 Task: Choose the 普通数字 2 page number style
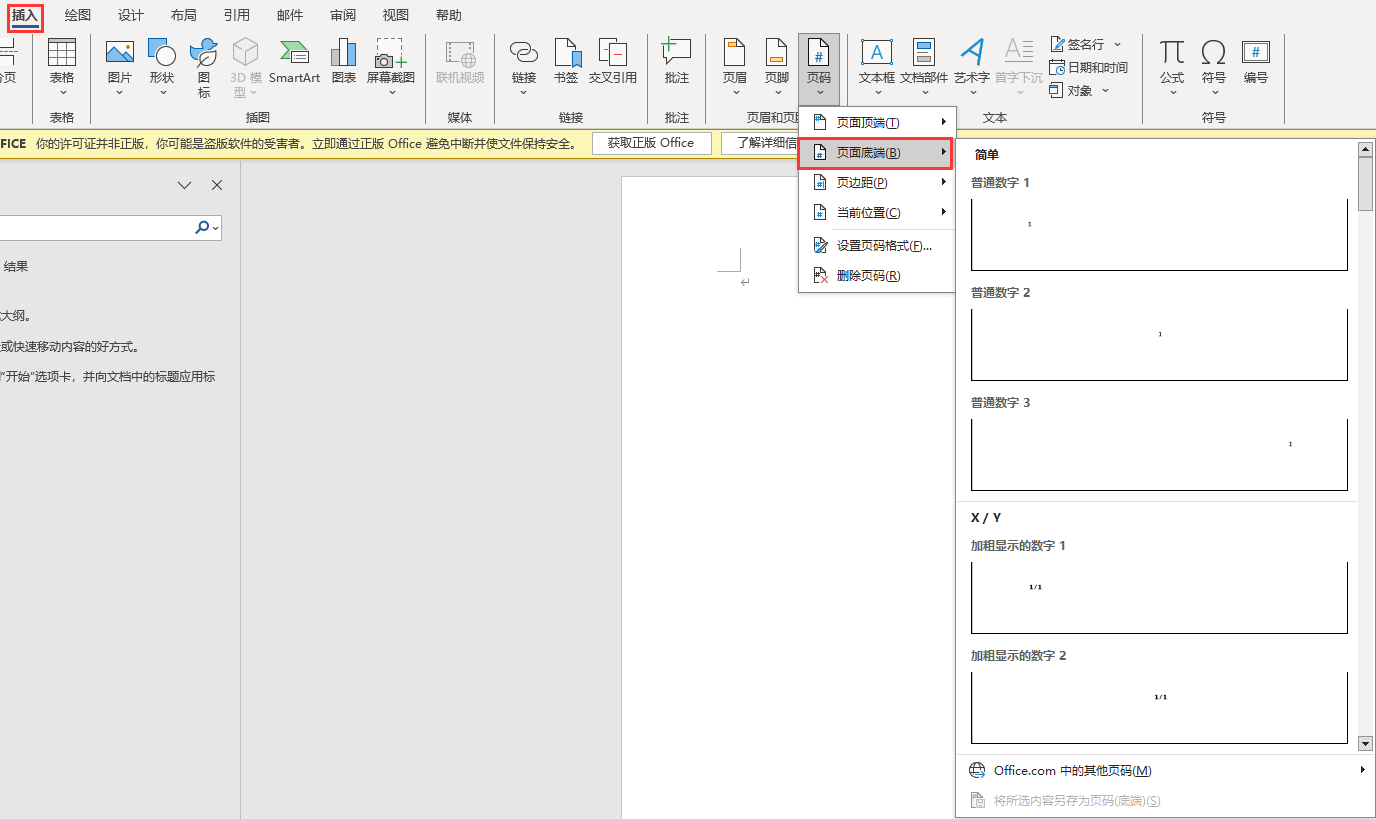coord(1159,340)
